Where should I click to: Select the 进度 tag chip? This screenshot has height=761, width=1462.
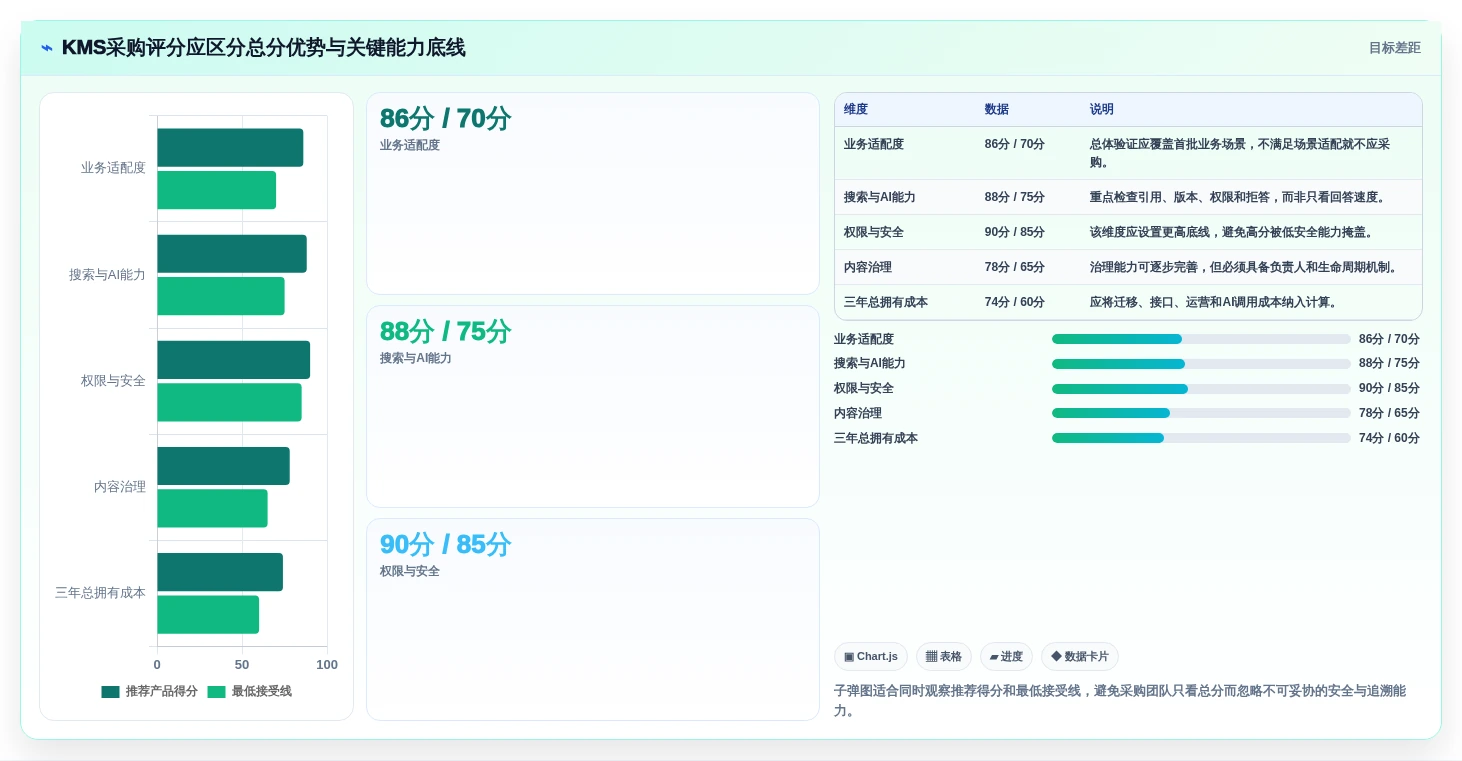tap(1006, 657)
